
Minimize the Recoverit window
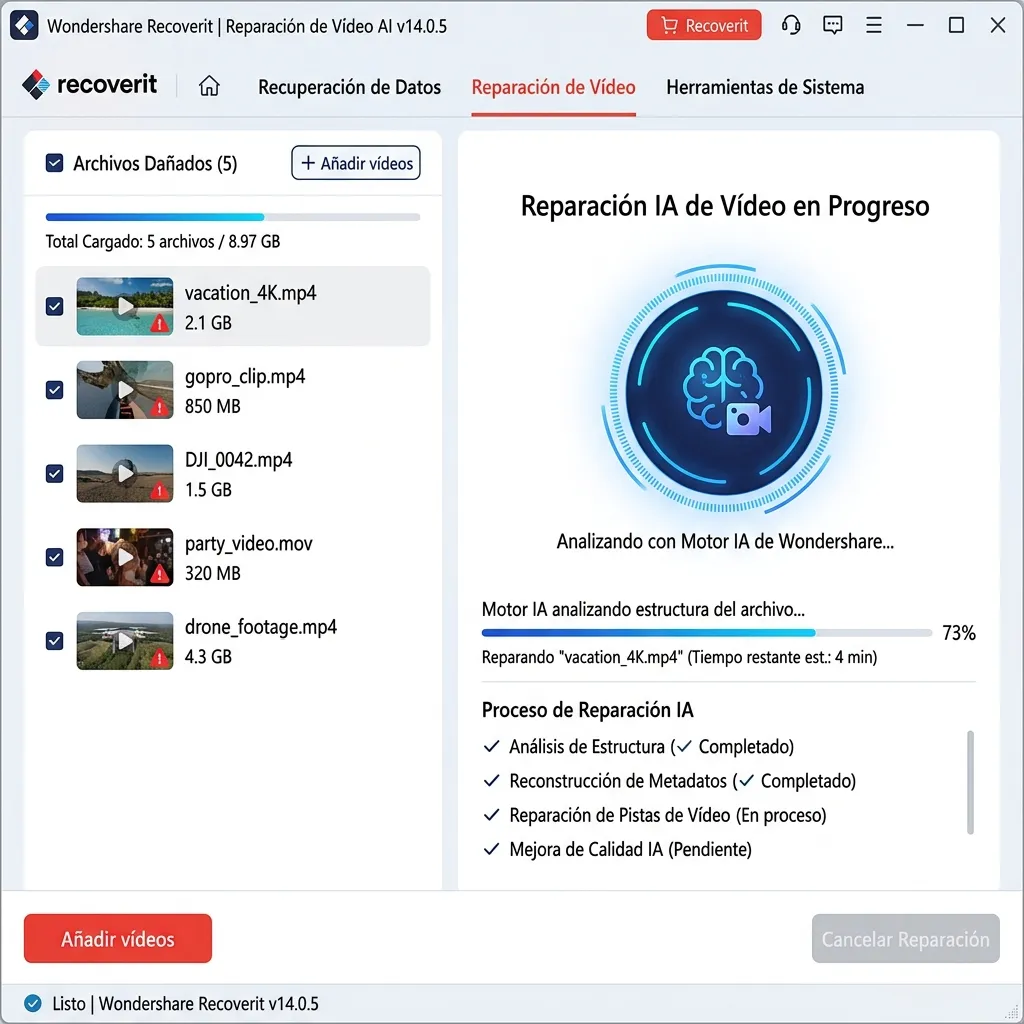(x=915, y=25)
